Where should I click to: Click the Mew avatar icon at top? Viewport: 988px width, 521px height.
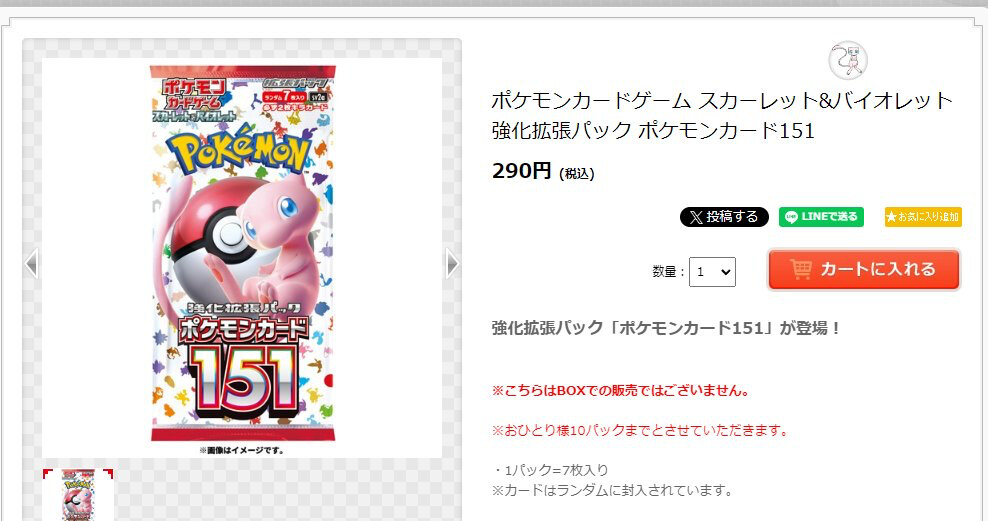pos(847,60)
